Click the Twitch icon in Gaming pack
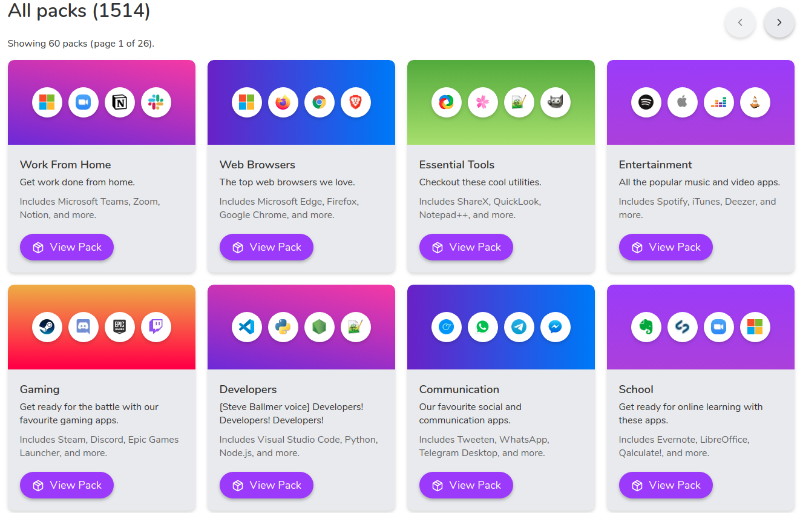The width and height of the screenshot is (800, 513). click(155, 327)
